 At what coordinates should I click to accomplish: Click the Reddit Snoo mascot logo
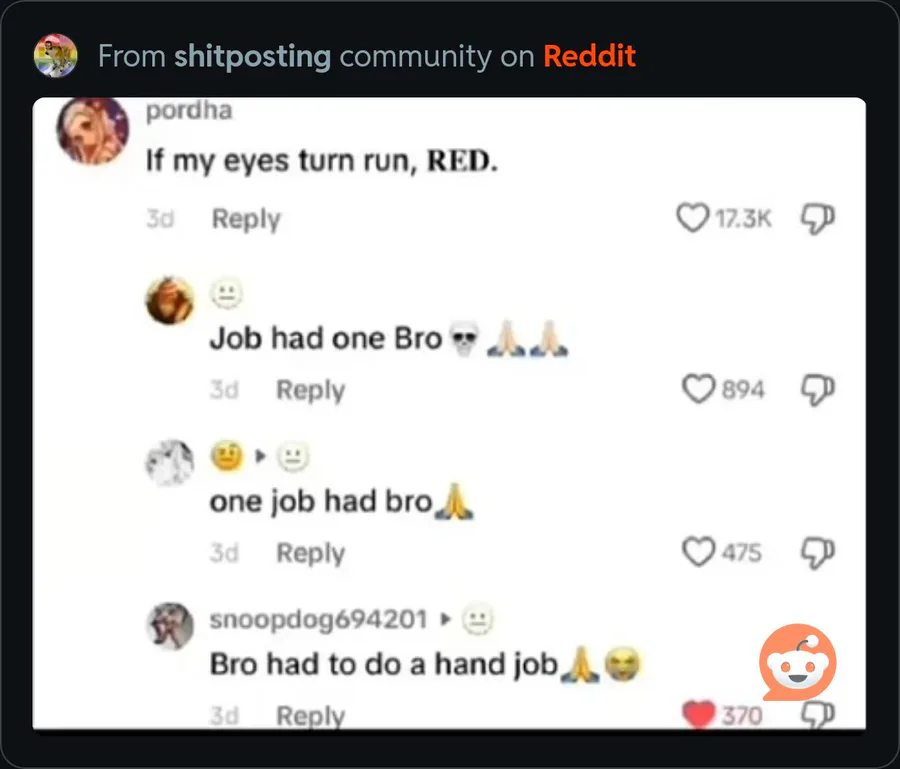[798, 663]
